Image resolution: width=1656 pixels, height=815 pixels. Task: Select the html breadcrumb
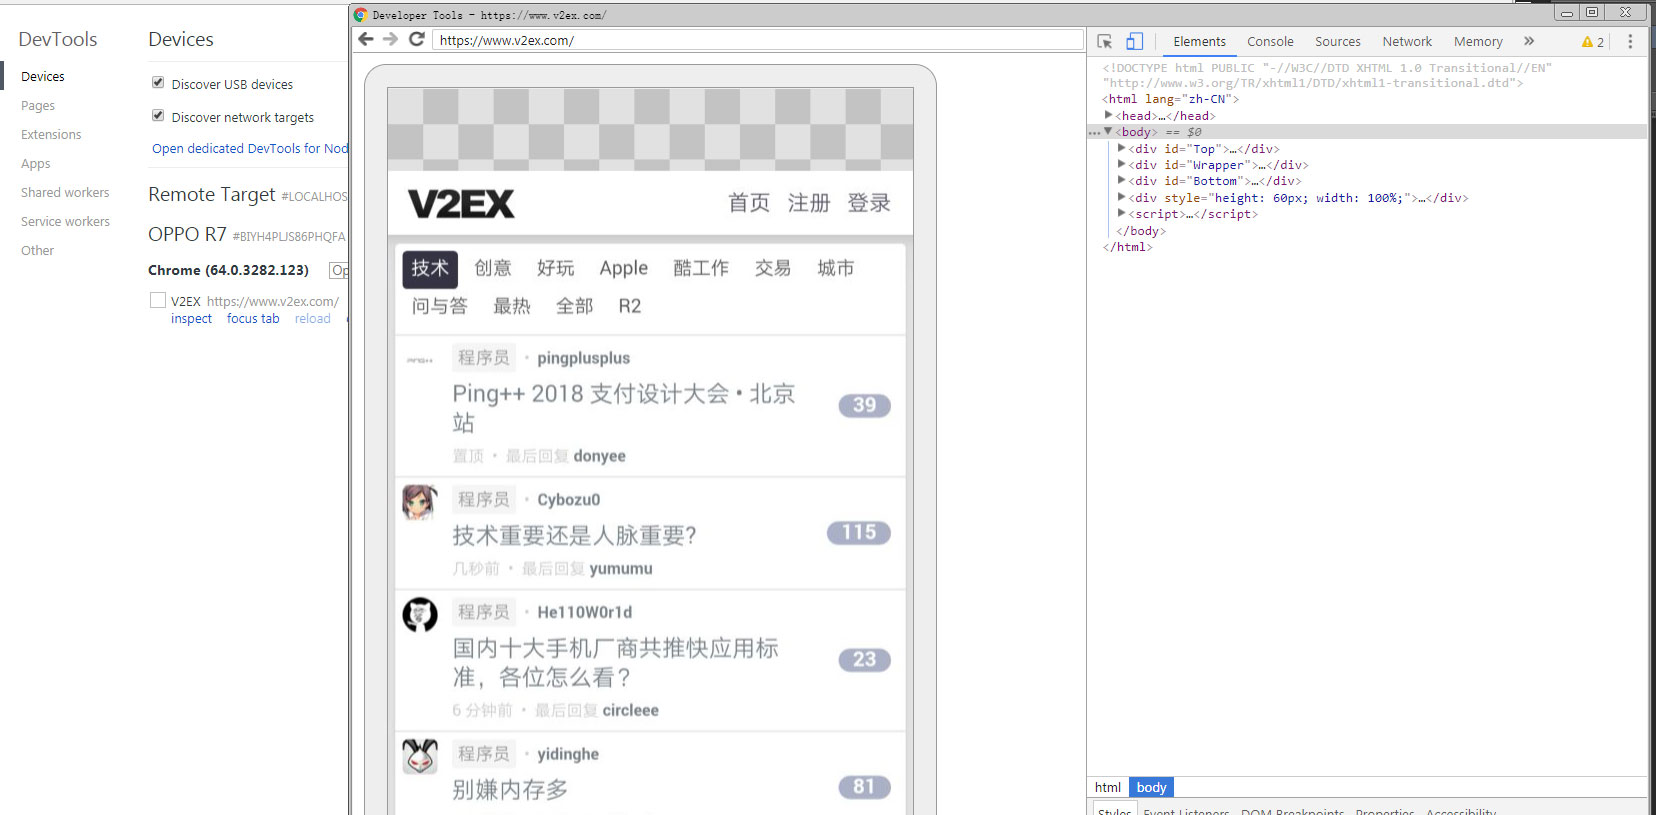[x=1108, y=788]
